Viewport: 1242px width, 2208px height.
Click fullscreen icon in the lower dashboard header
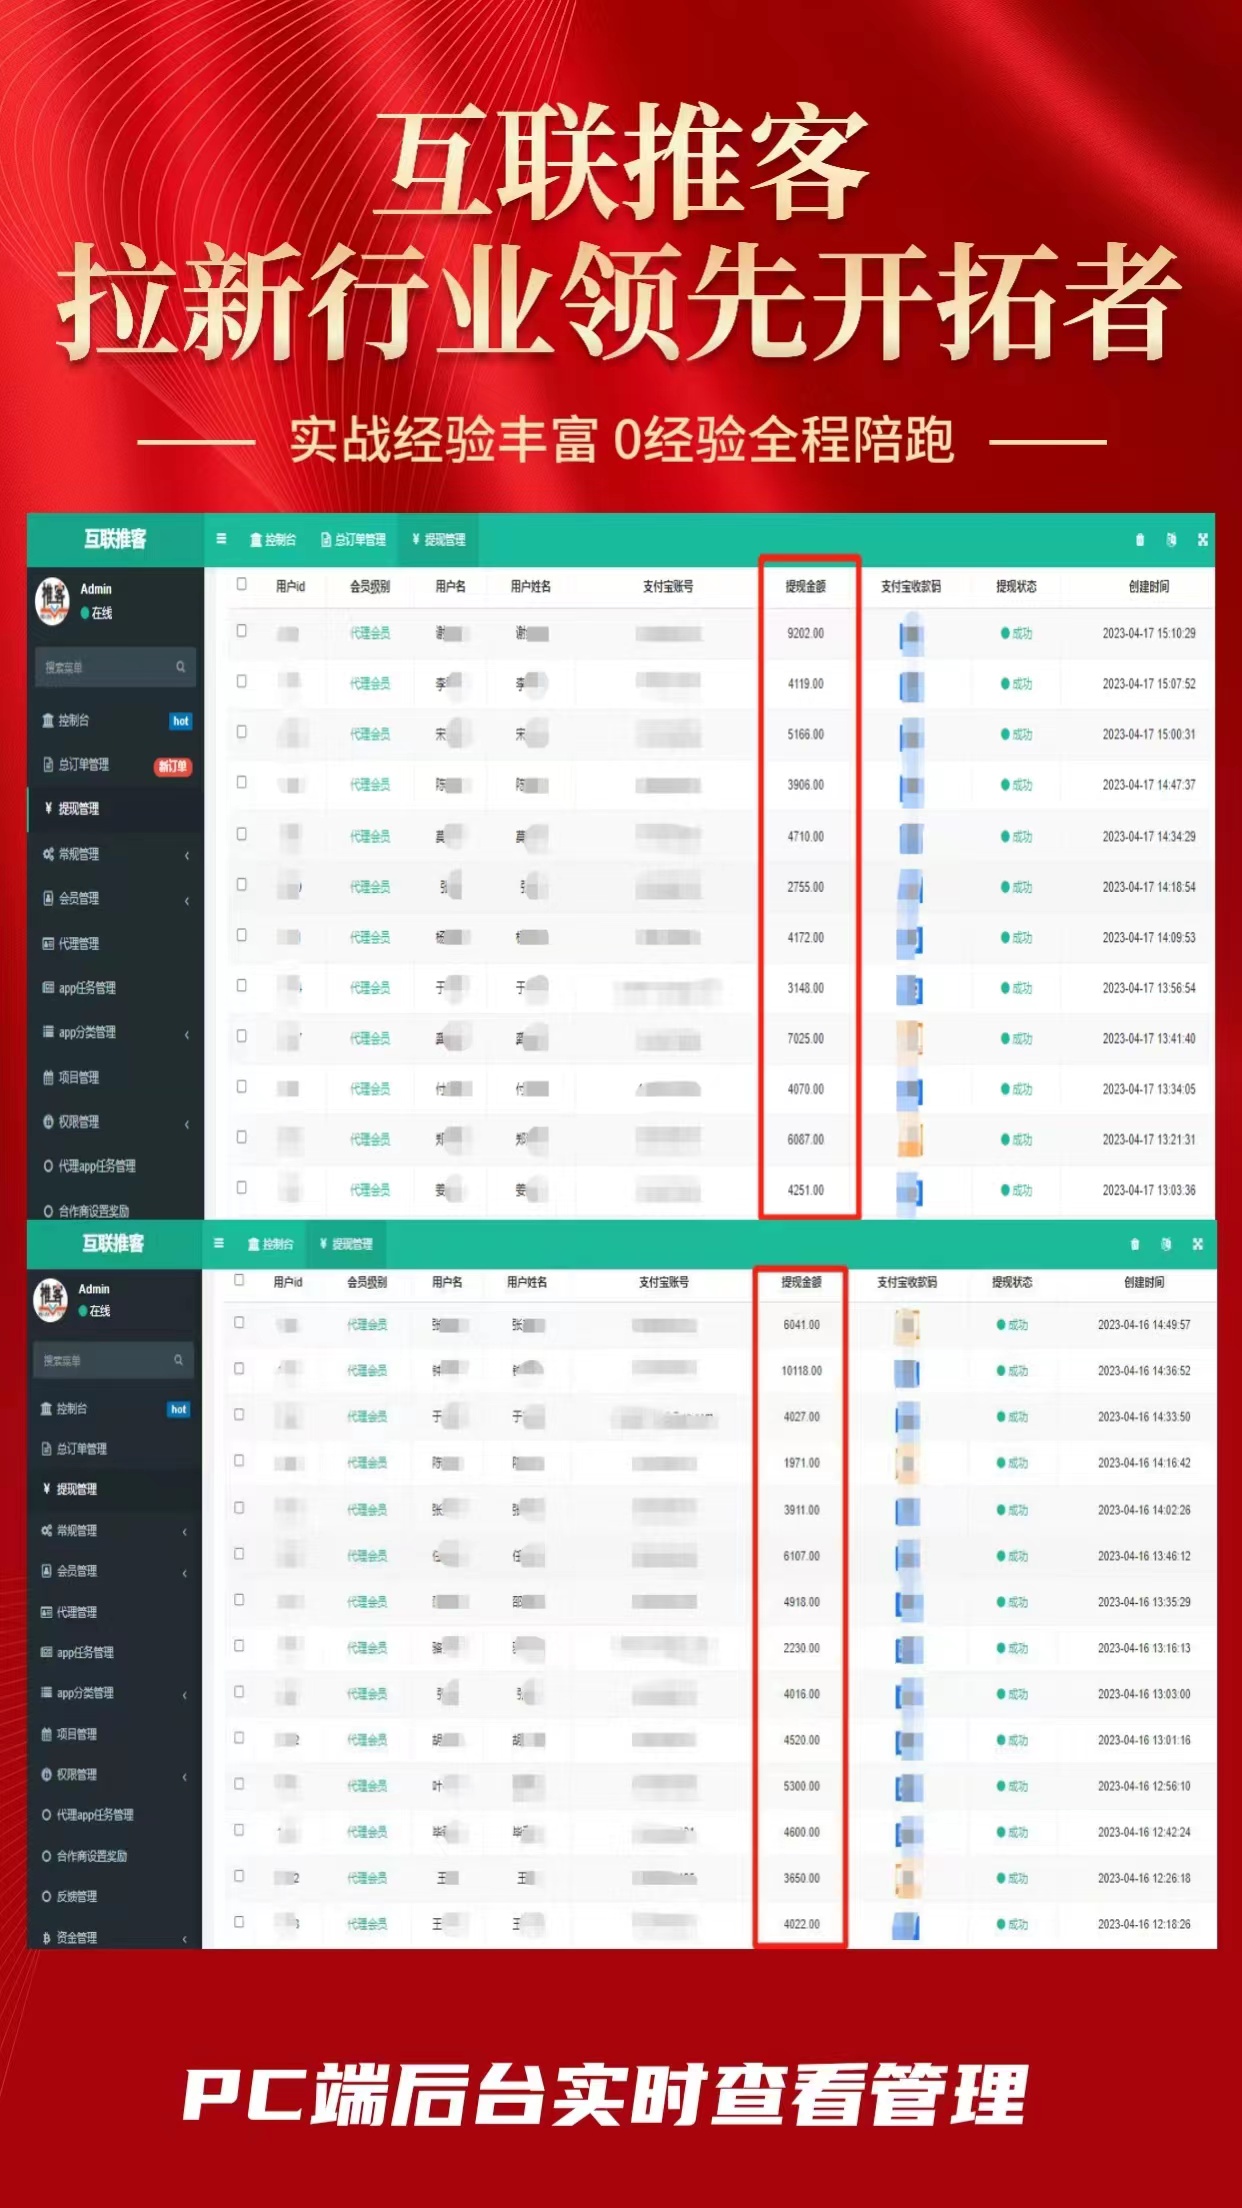tap(1197, 1244)
